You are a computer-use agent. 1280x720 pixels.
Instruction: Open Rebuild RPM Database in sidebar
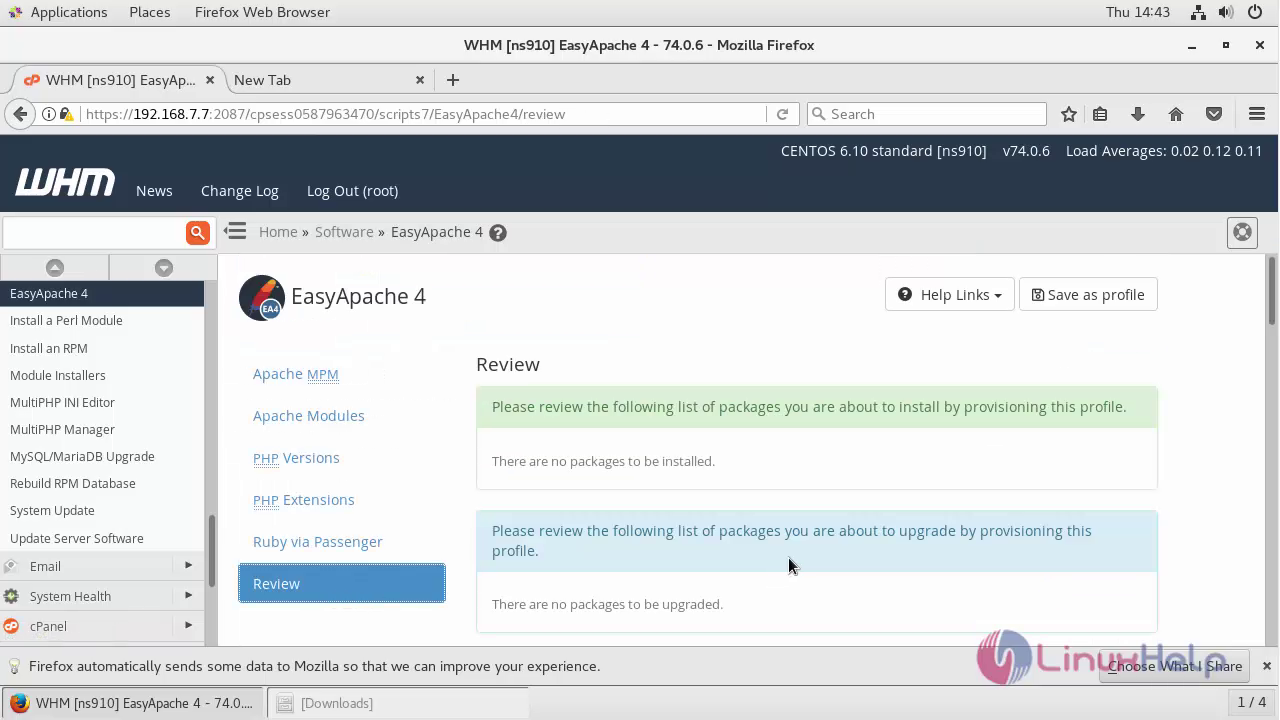(73, 483)
